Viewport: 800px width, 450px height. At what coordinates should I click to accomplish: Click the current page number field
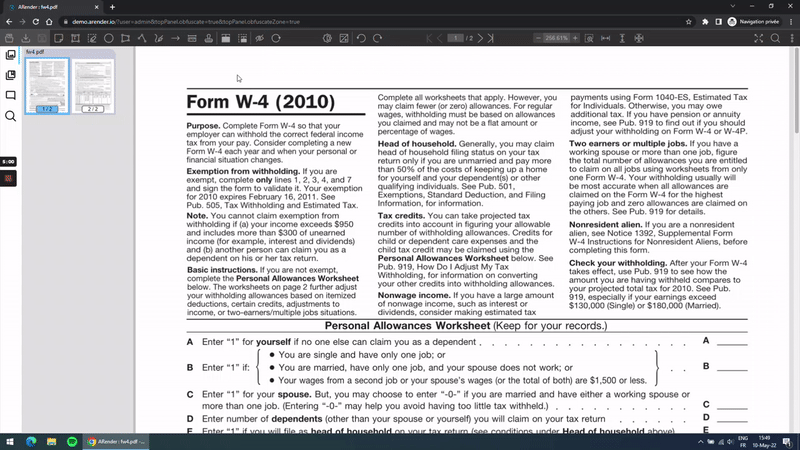point(455,38)
